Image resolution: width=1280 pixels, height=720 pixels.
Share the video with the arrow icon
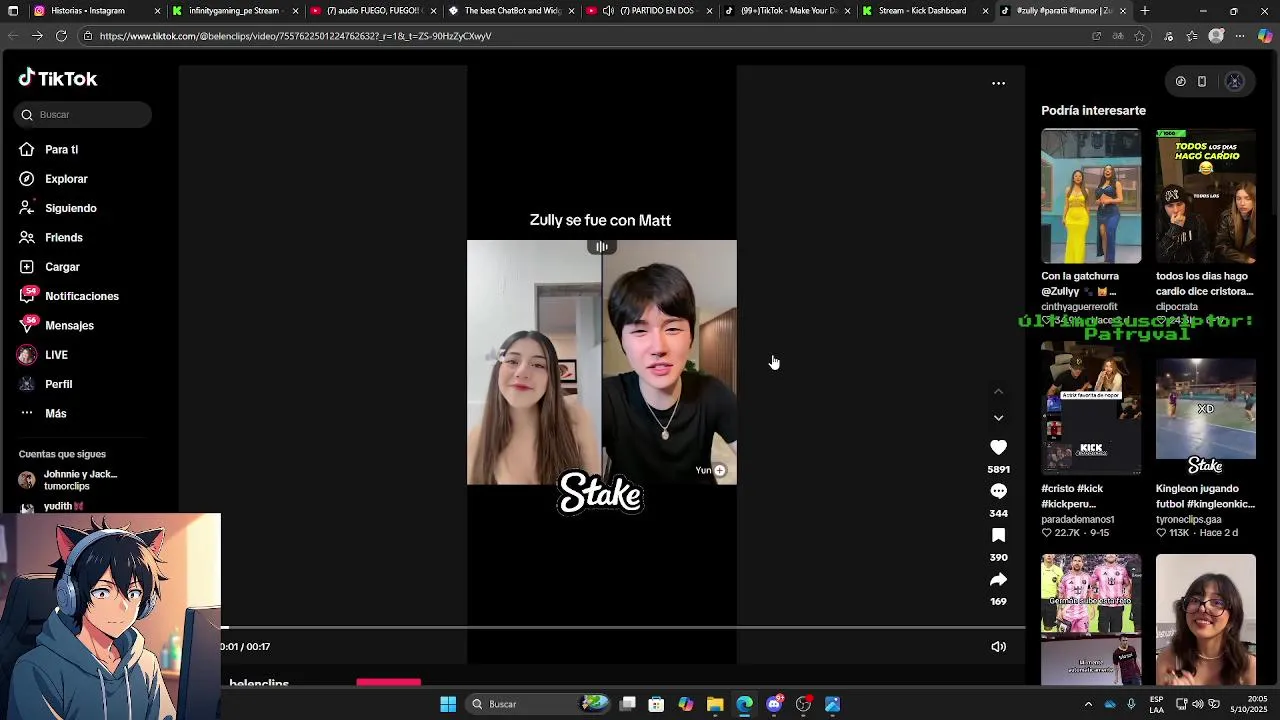pyautogui.click(x=998, y=579)
